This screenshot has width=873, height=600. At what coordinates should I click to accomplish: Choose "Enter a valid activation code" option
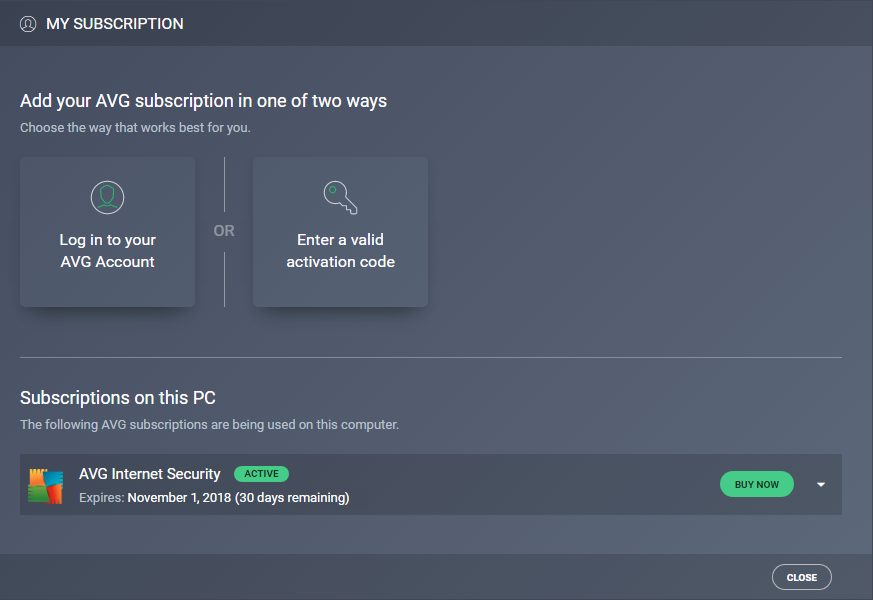coord(340,250)
